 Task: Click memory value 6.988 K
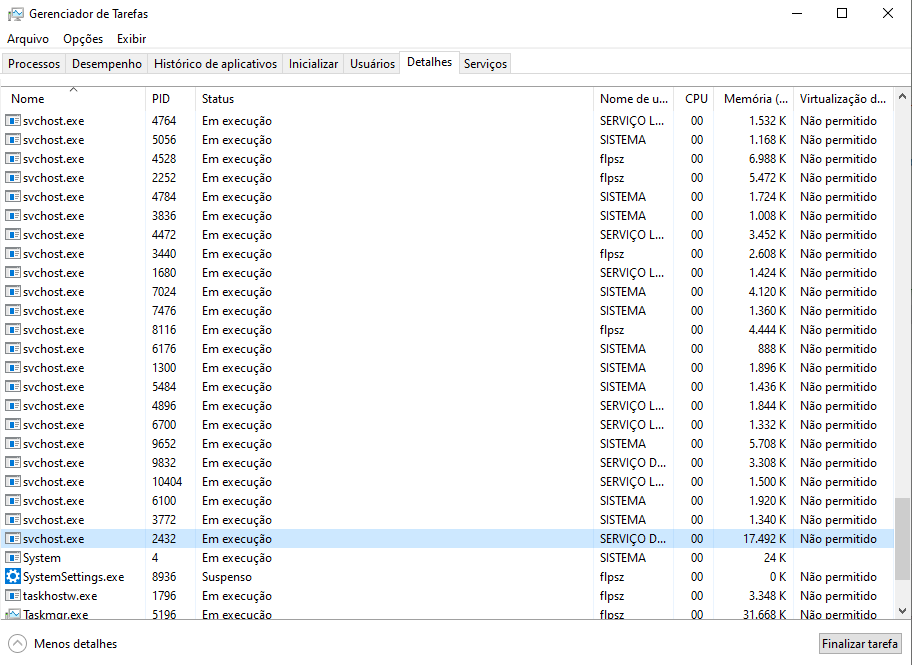point(767,159)
